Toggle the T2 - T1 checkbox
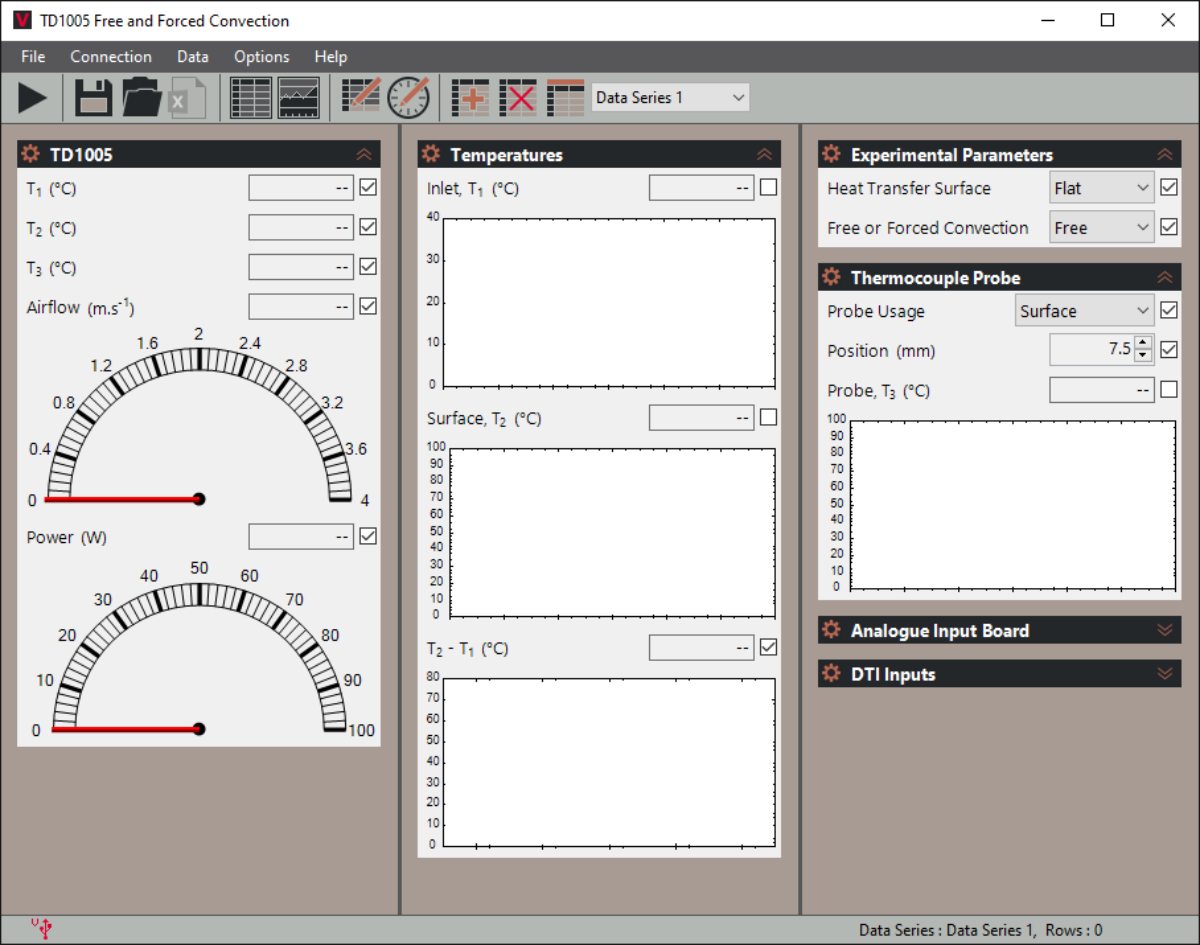Image resolution: width=1200 pixels, height=945 pixels. [x=768, y=647]
